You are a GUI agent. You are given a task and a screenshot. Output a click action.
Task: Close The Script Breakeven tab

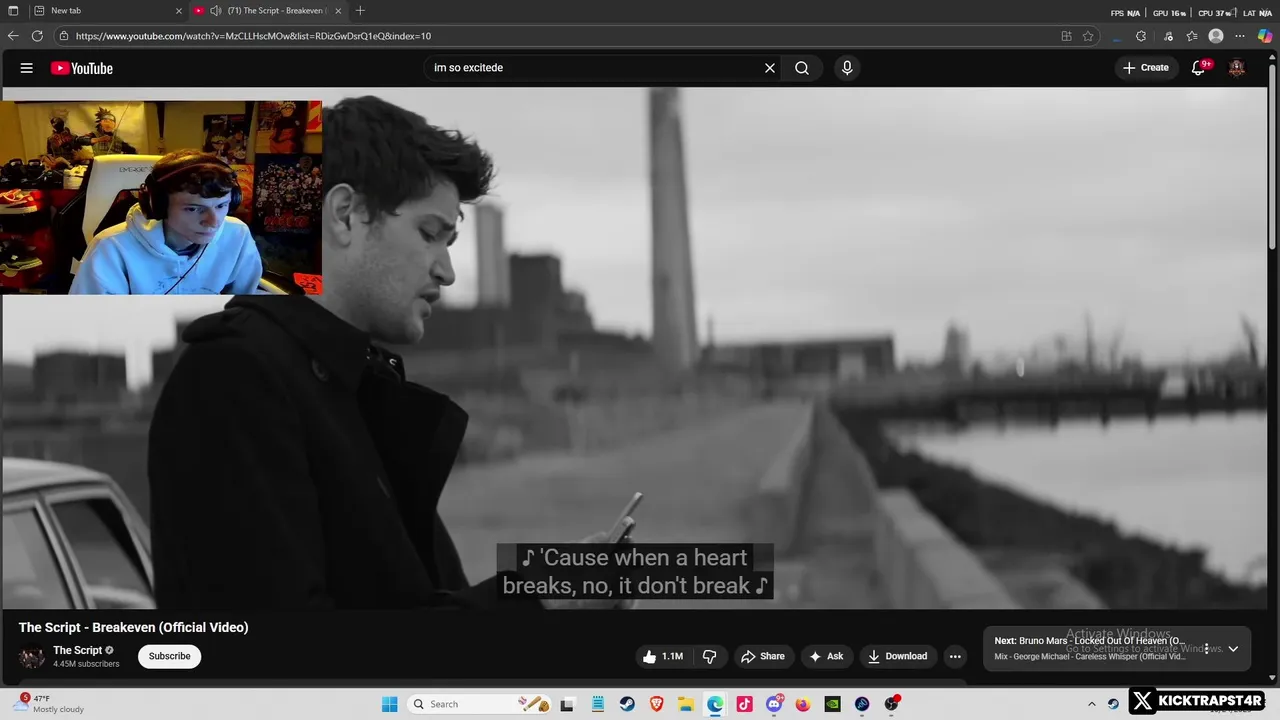338,11
